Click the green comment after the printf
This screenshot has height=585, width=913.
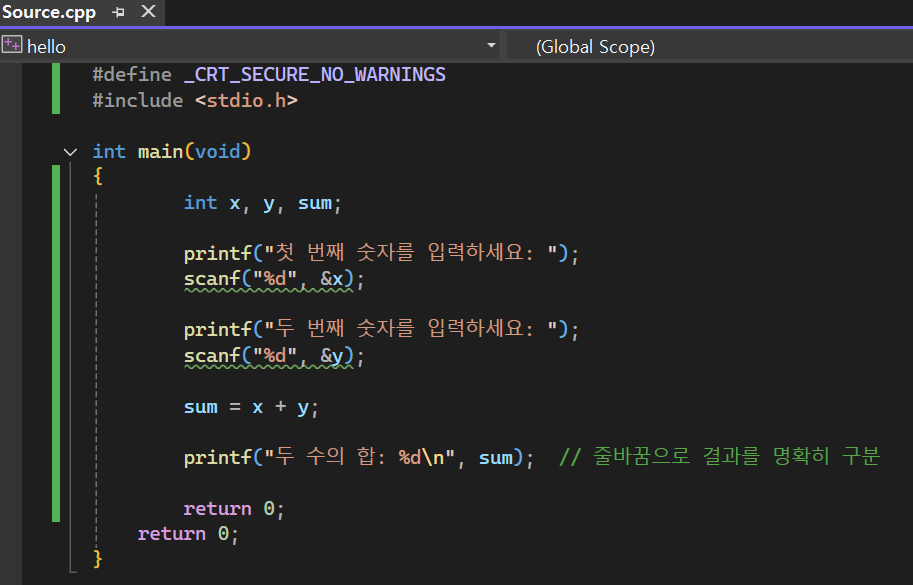pos(719,456)
